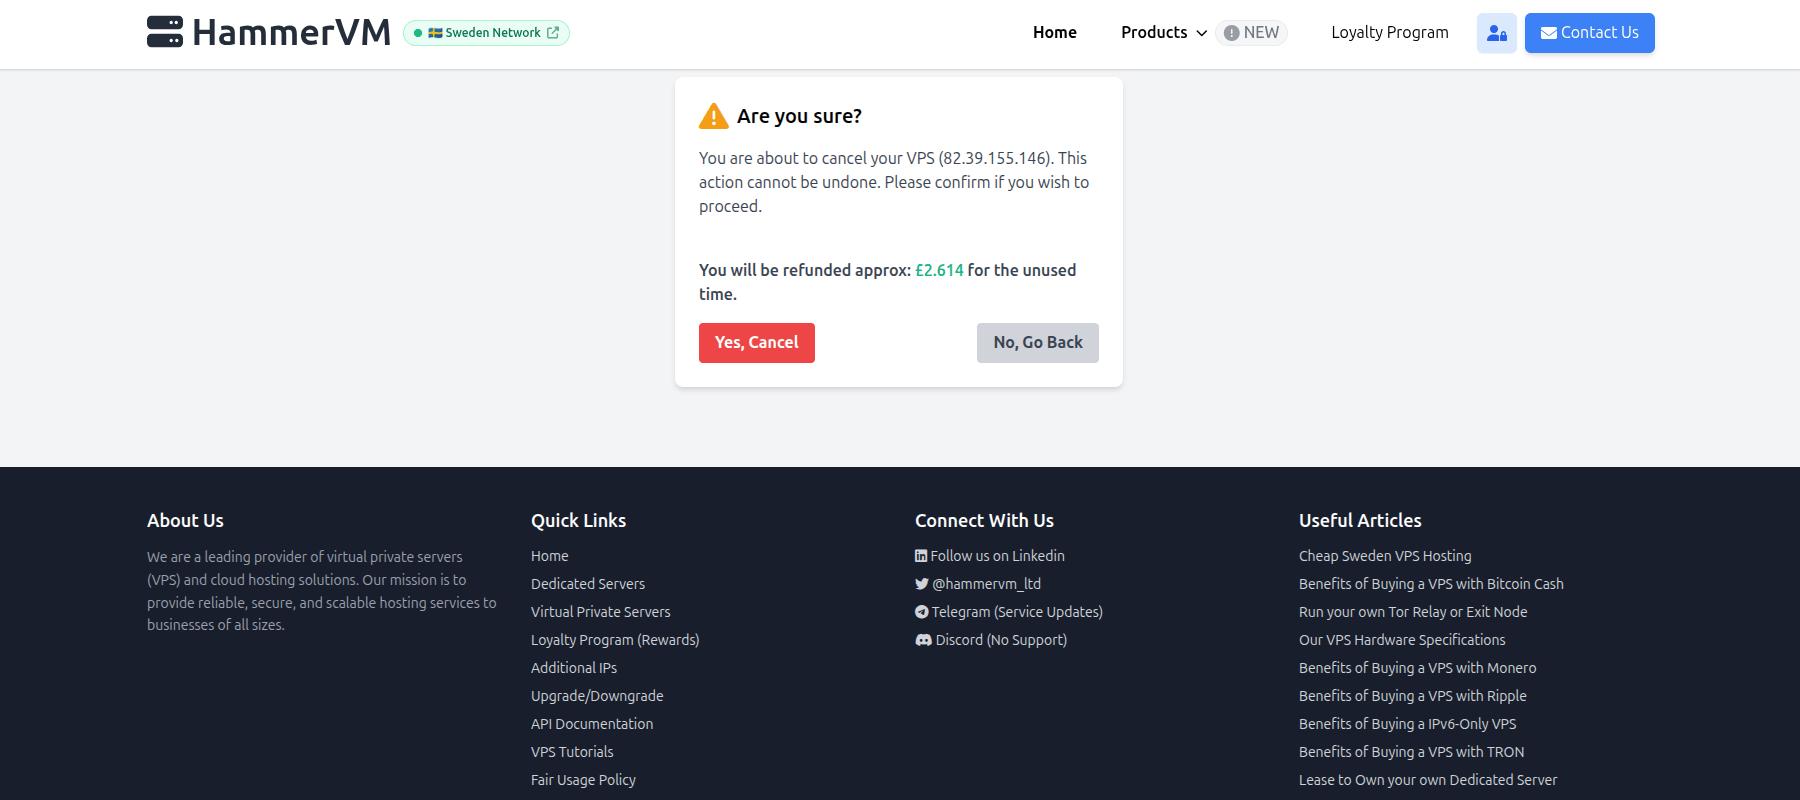Open Telegram (Service Updates) link
The width and height of the screenshot is (1800, 800).
click(1008, 612)
